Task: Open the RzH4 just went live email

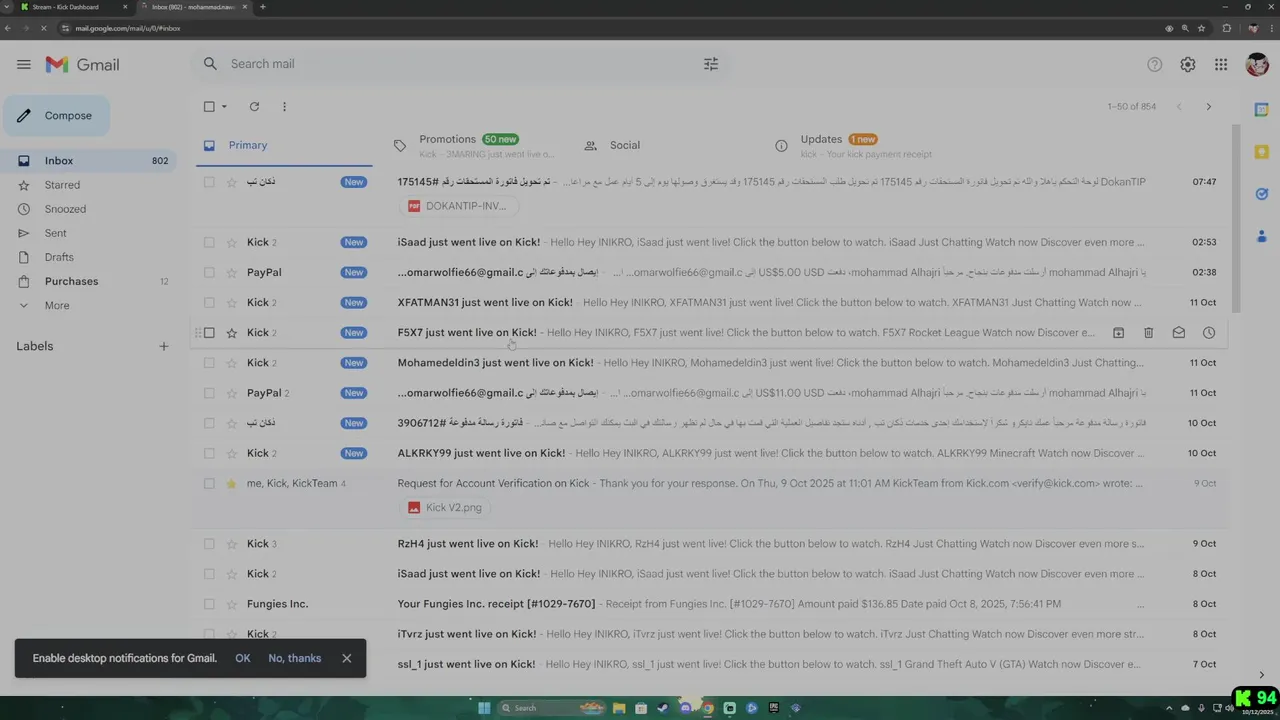Action: (x=710, y=544)
